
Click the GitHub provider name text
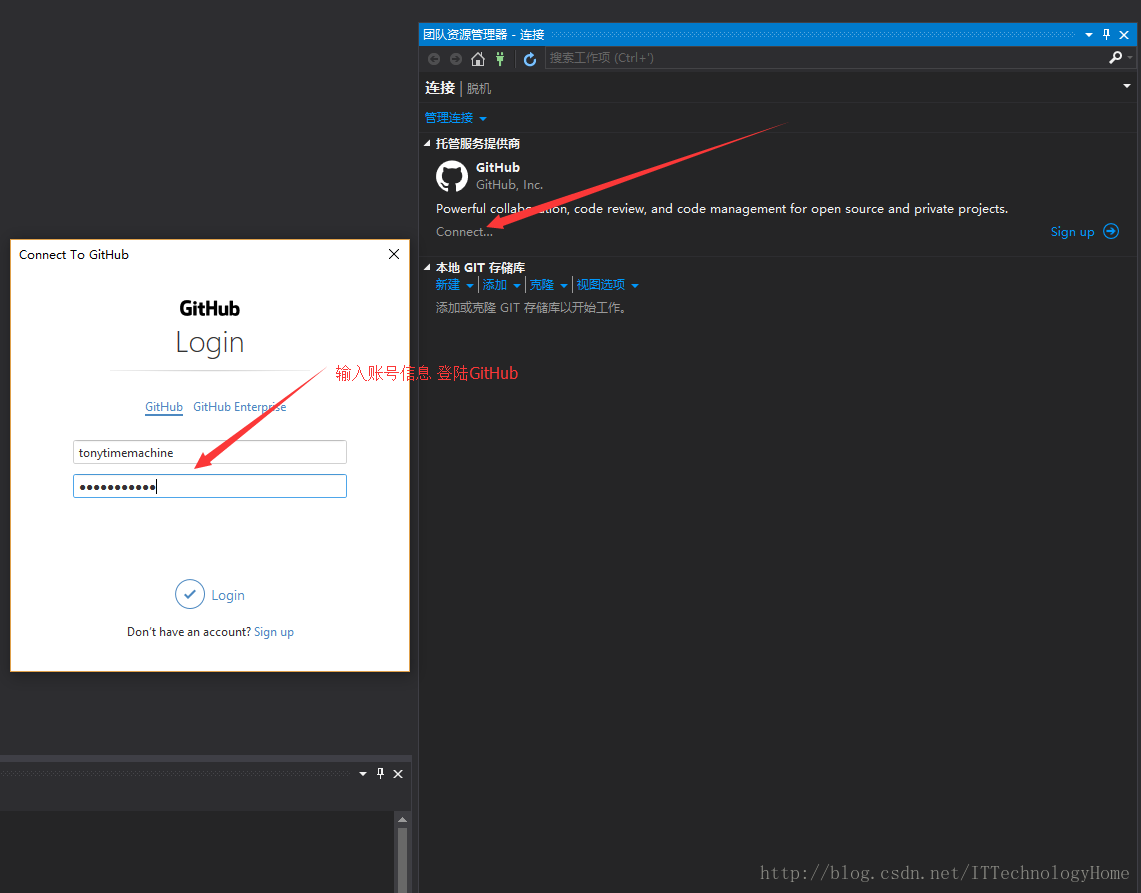click(x=498, y=167)
